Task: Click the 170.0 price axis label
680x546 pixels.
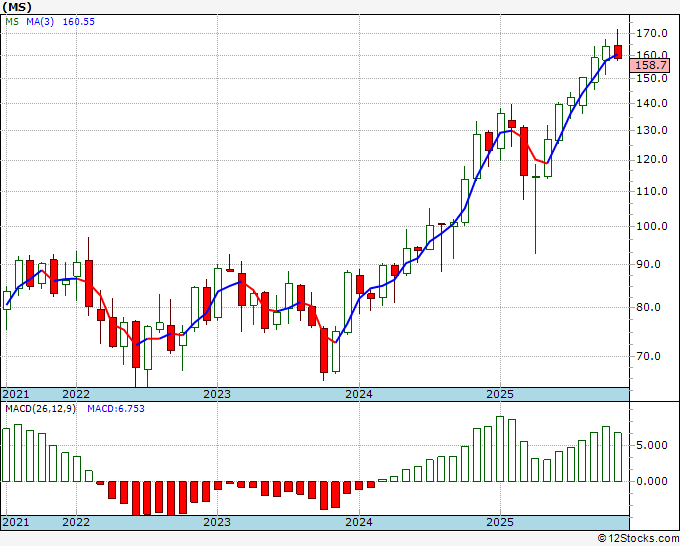Action: (x=651, y=33)
